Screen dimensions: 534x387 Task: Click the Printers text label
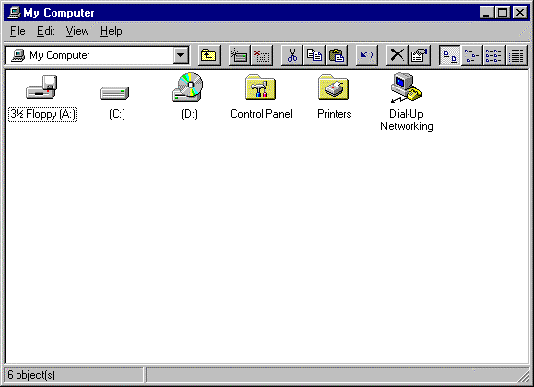pyautogui.click(x=334, y=114)
